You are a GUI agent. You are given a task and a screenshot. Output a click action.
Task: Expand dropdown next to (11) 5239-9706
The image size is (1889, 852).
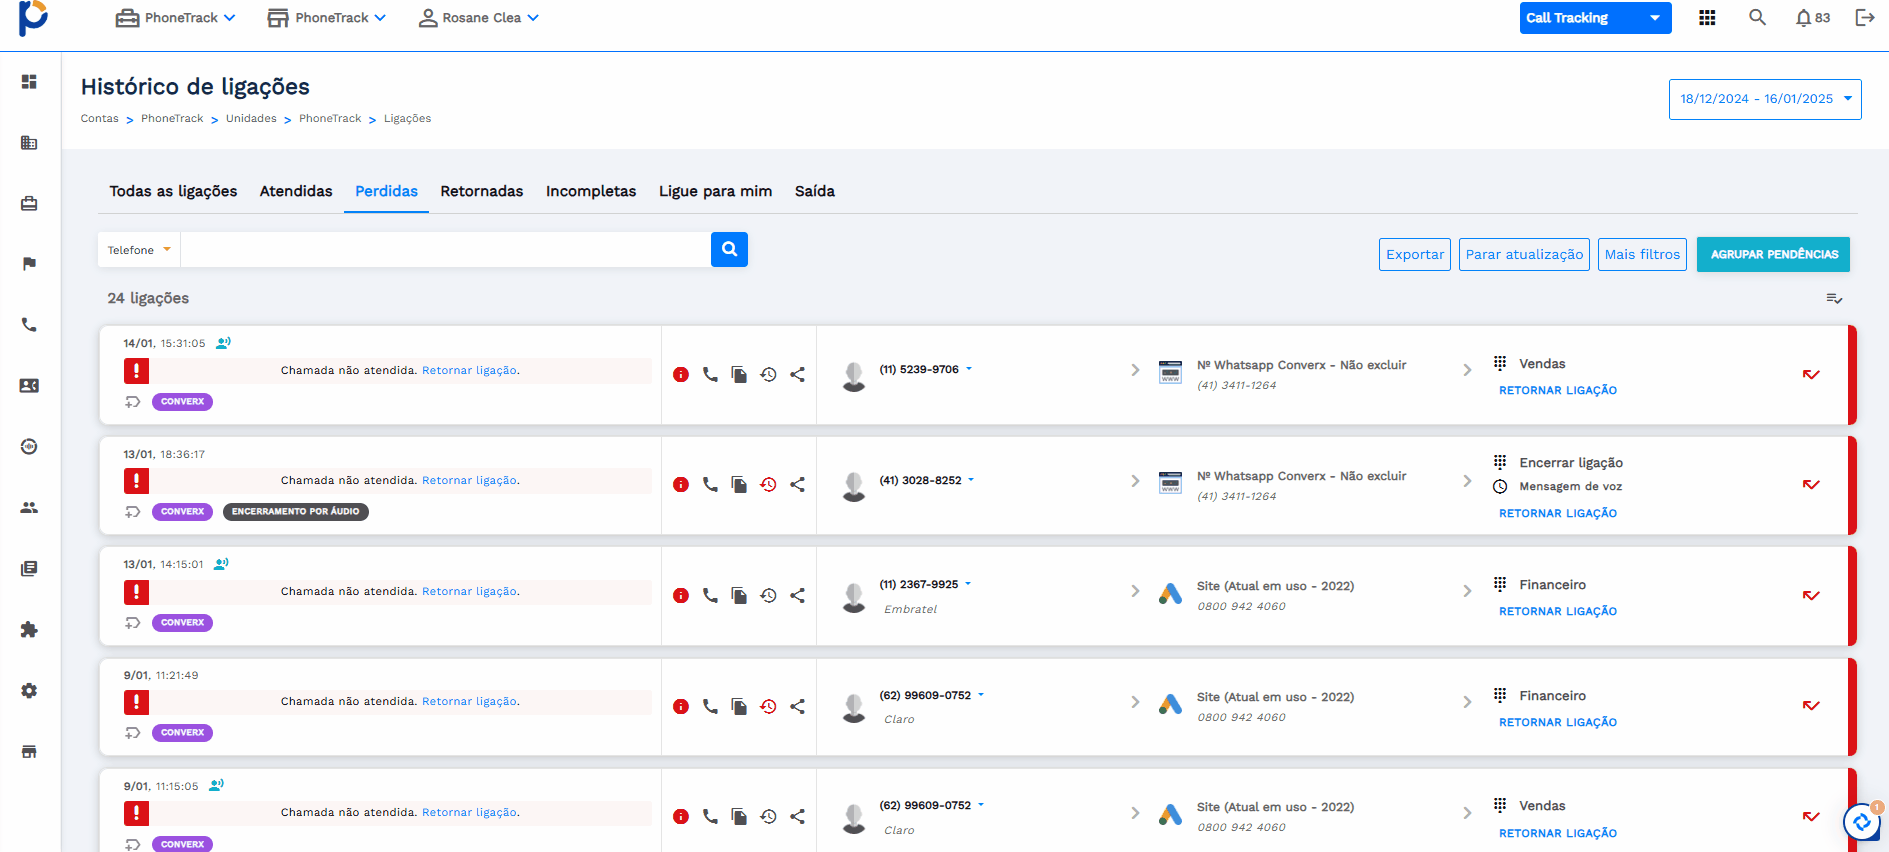[969, 369]
